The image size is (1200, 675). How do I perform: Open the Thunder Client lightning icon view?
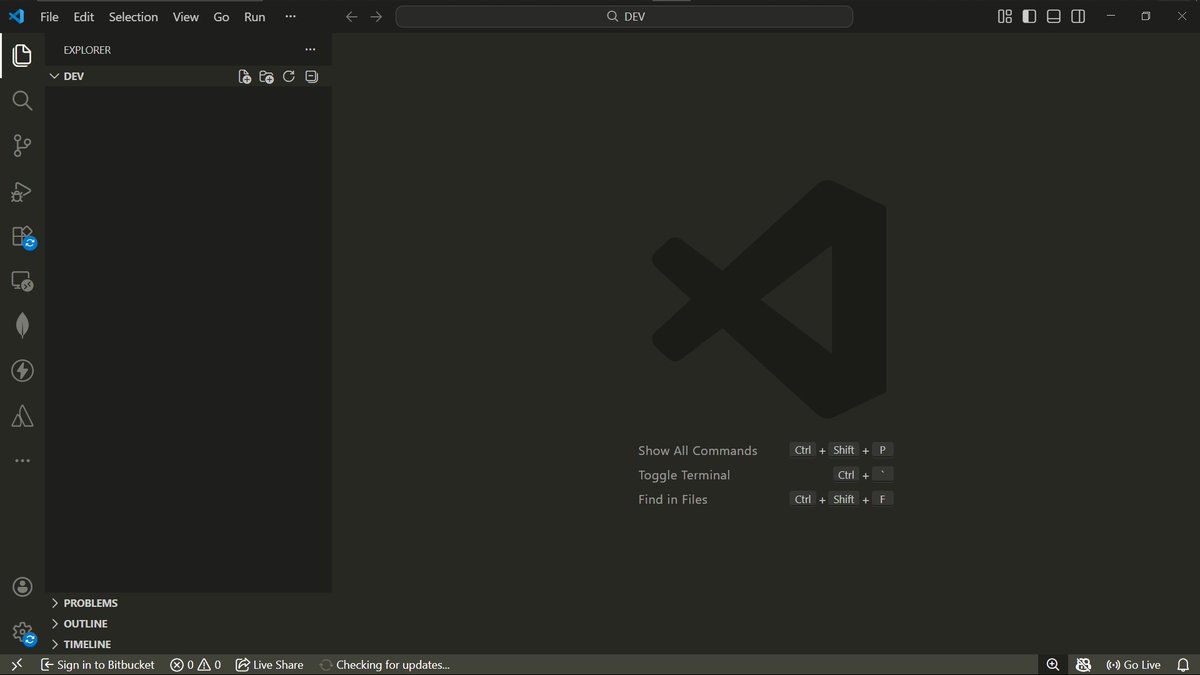pyautogui.click(x=22, y=371)
